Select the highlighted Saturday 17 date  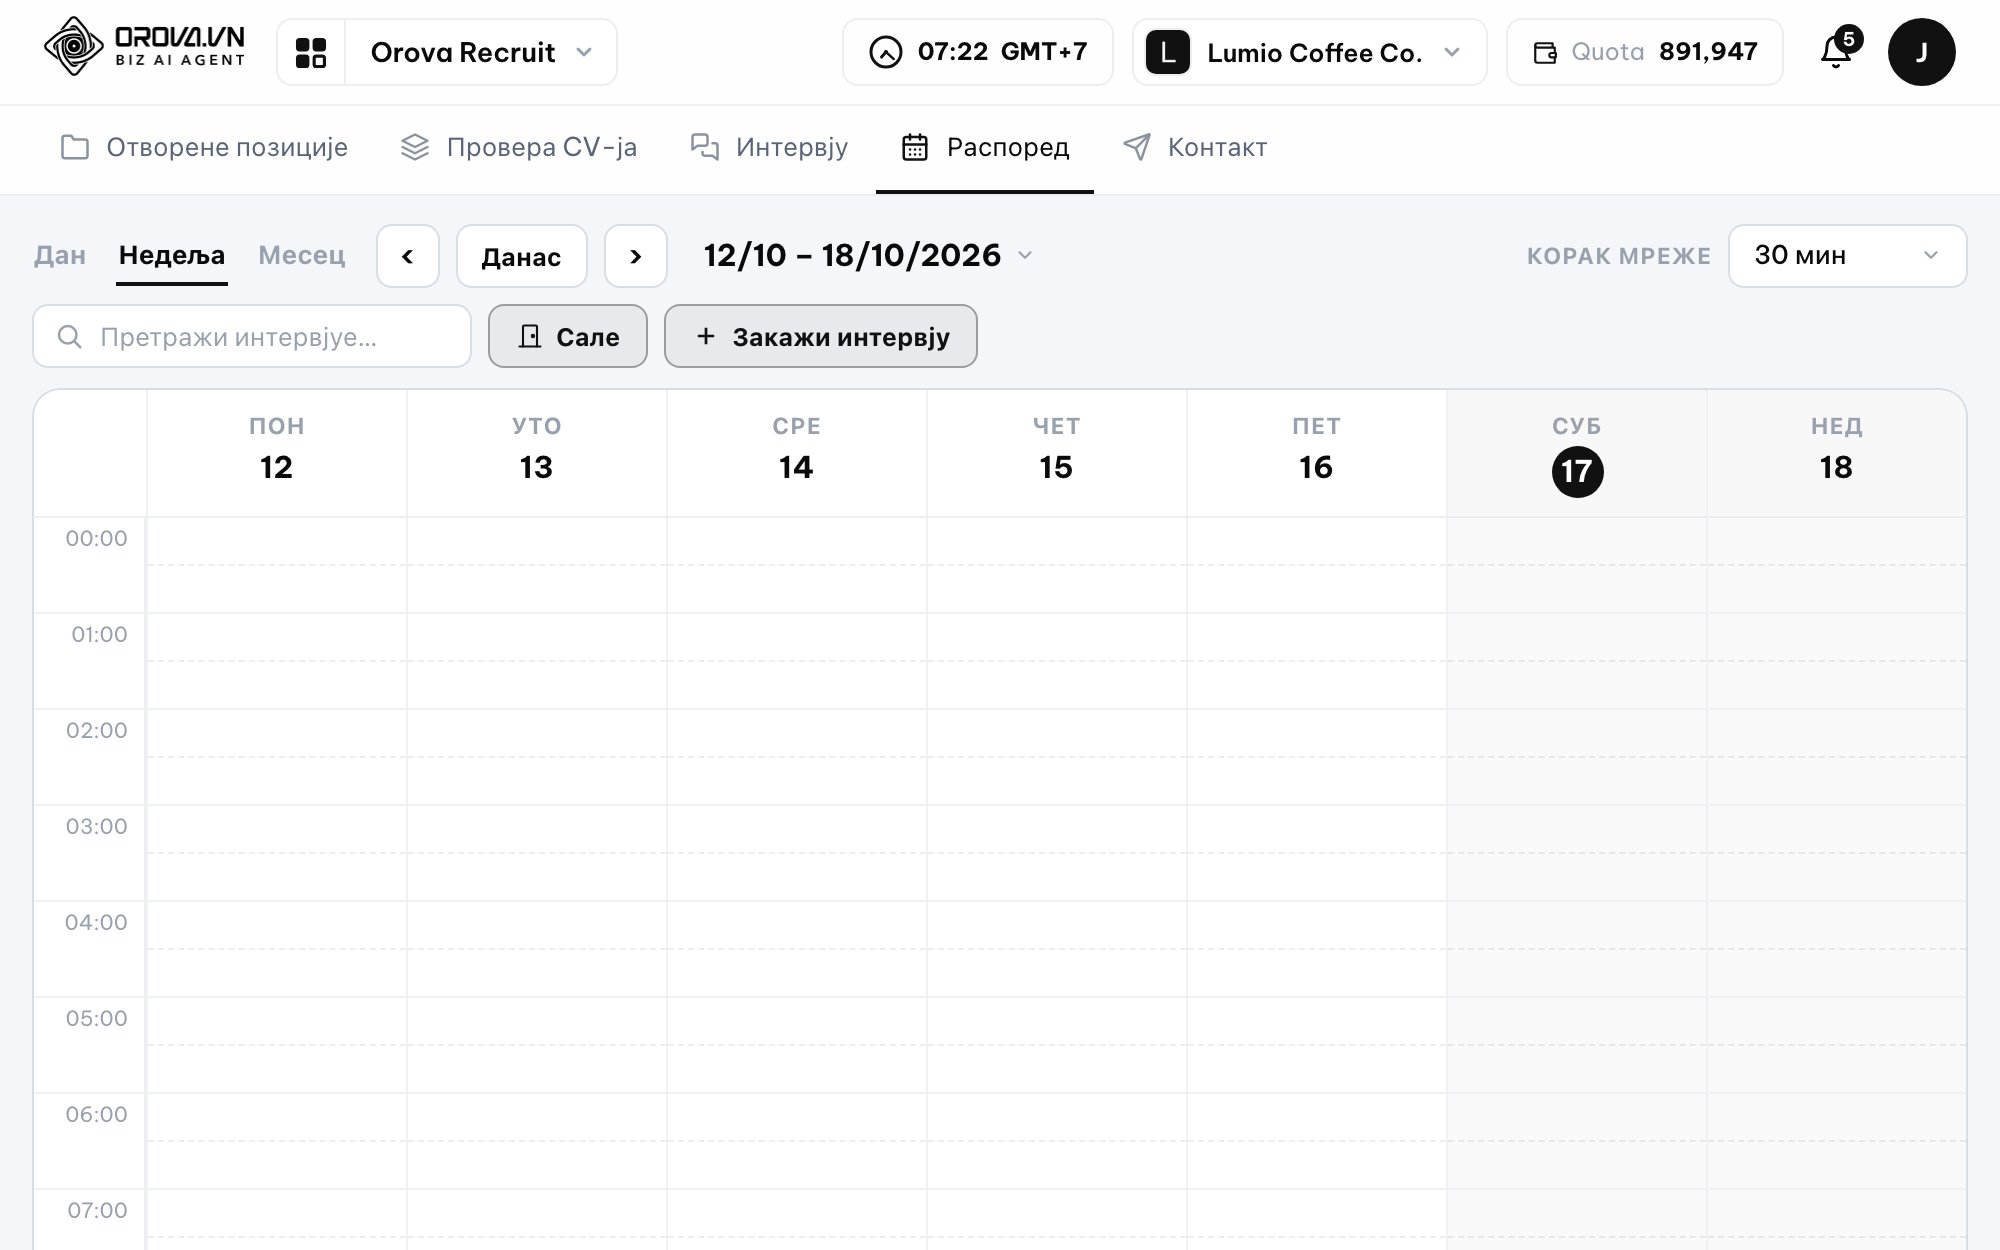[1577, 471]
